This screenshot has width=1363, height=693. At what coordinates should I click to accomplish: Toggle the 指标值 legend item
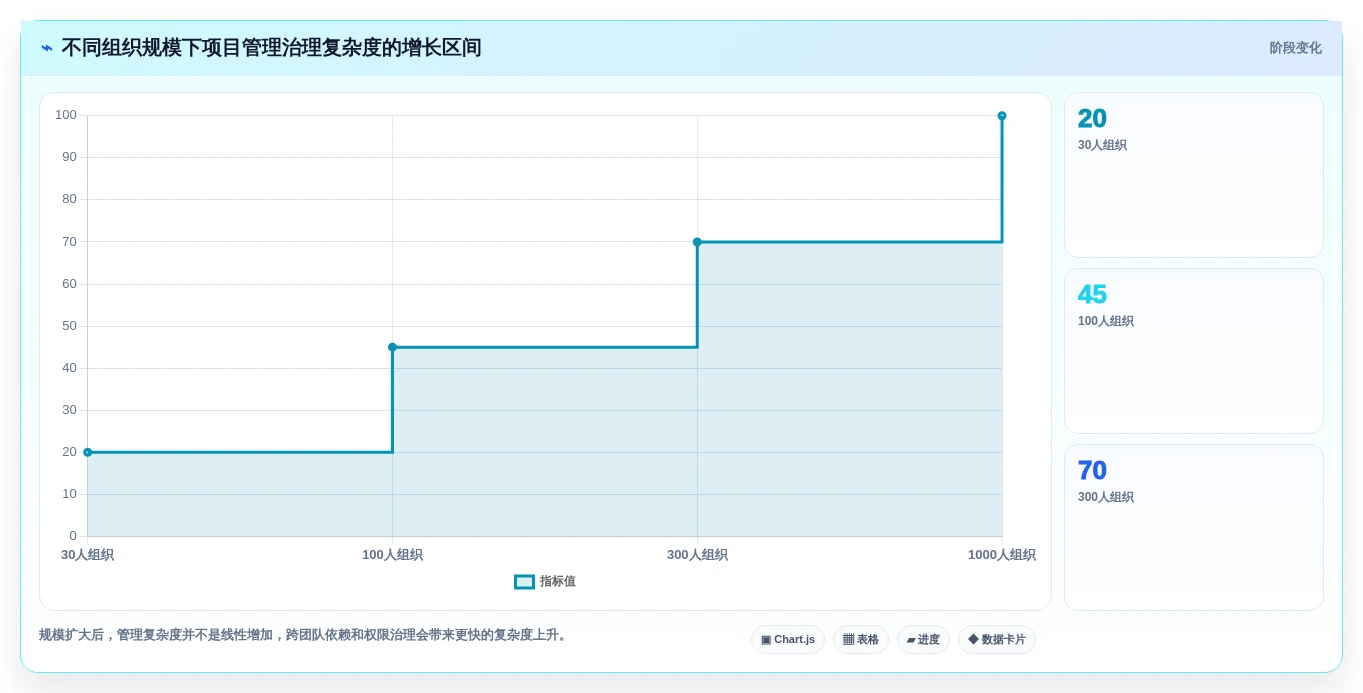545,582
